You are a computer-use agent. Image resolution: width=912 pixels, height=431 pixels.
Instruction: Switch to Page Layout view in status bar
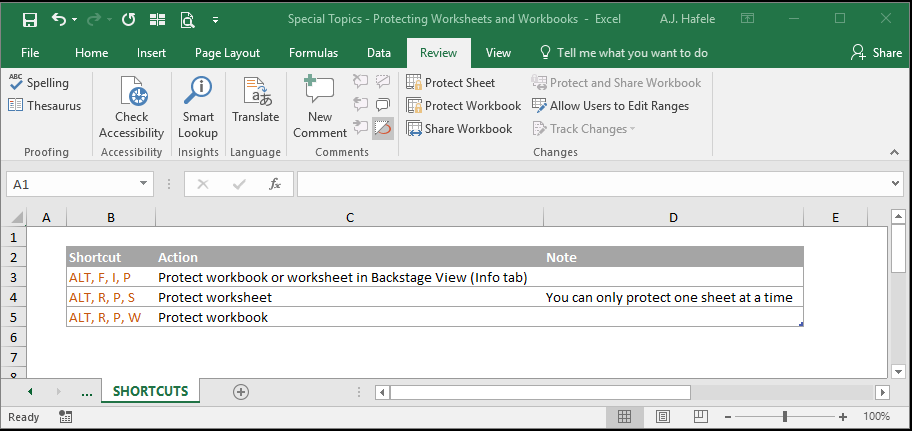[662, 416]
